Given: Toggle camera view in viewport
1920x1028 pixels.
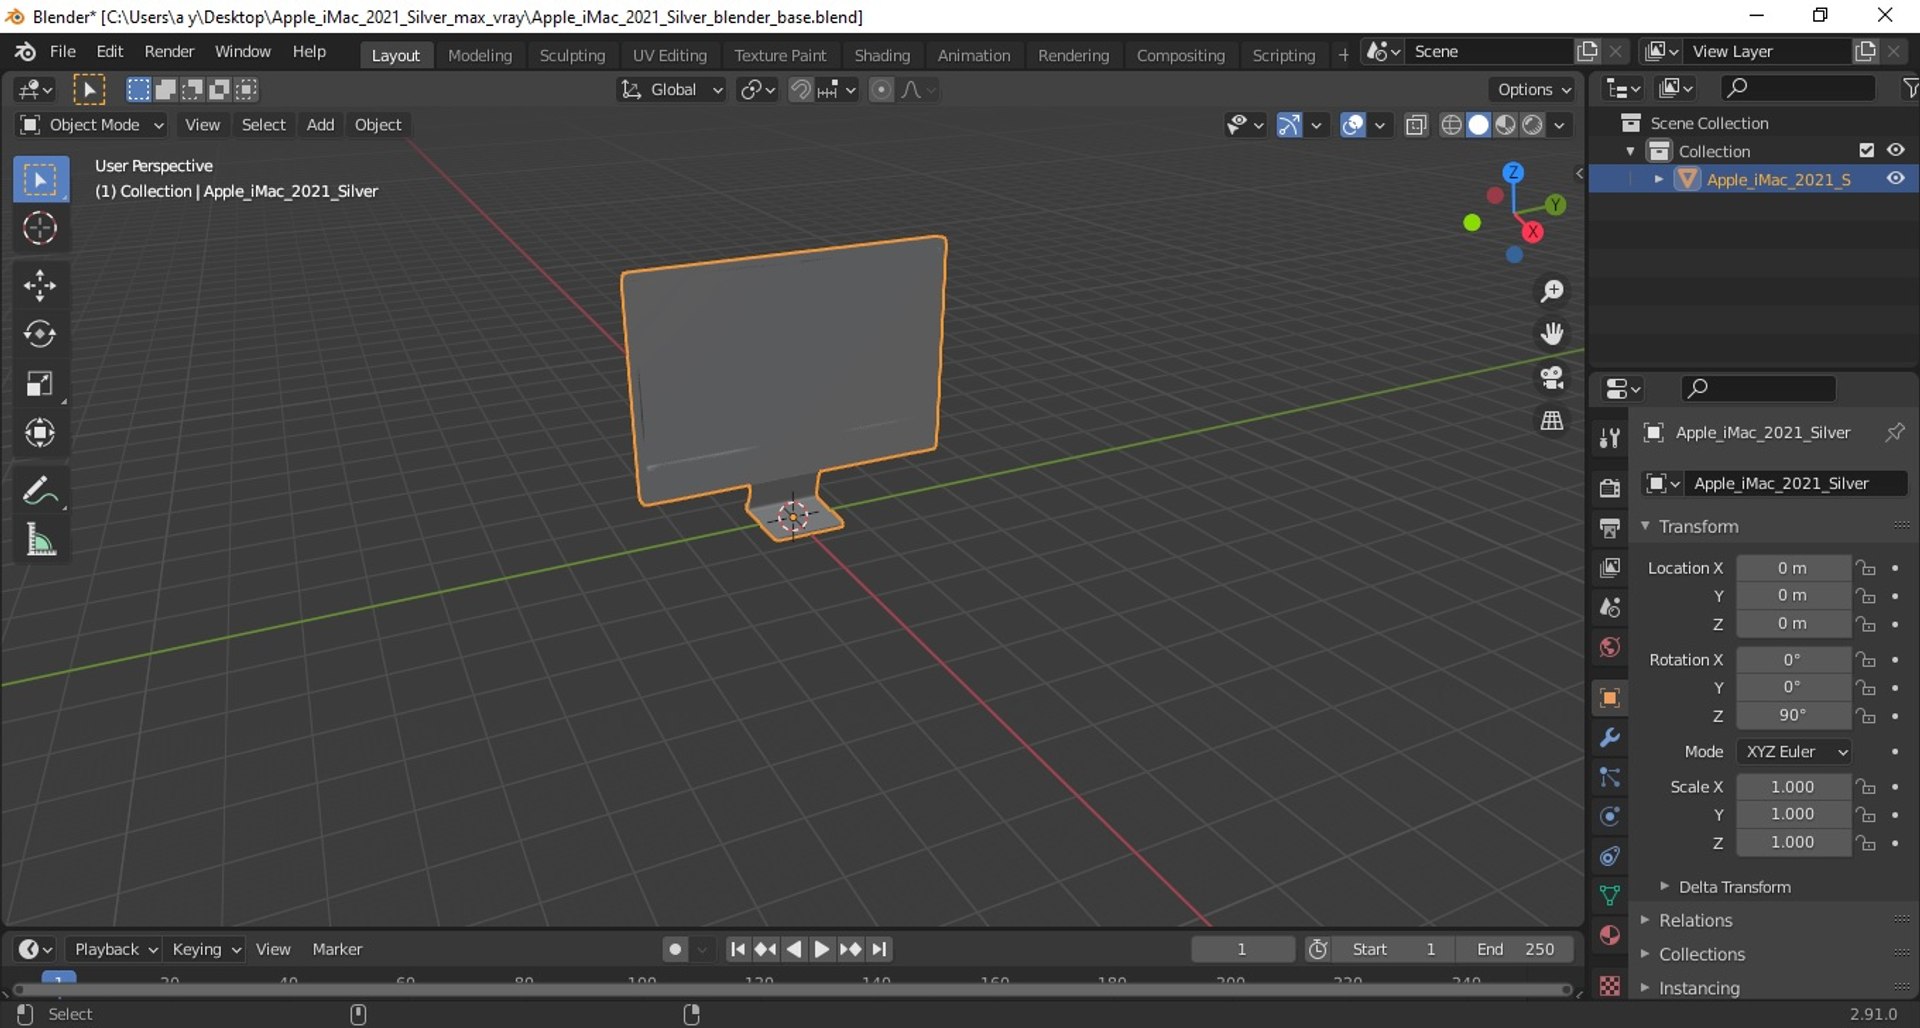Looking at the screenshot, I should pos(1552,377).
